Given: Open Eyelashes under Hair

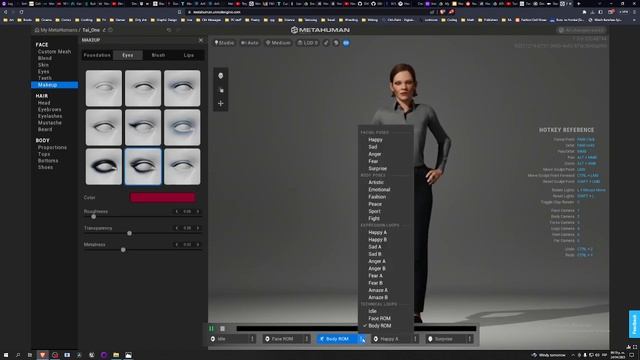Looking at the screenshot, I should tap(50, 116).
